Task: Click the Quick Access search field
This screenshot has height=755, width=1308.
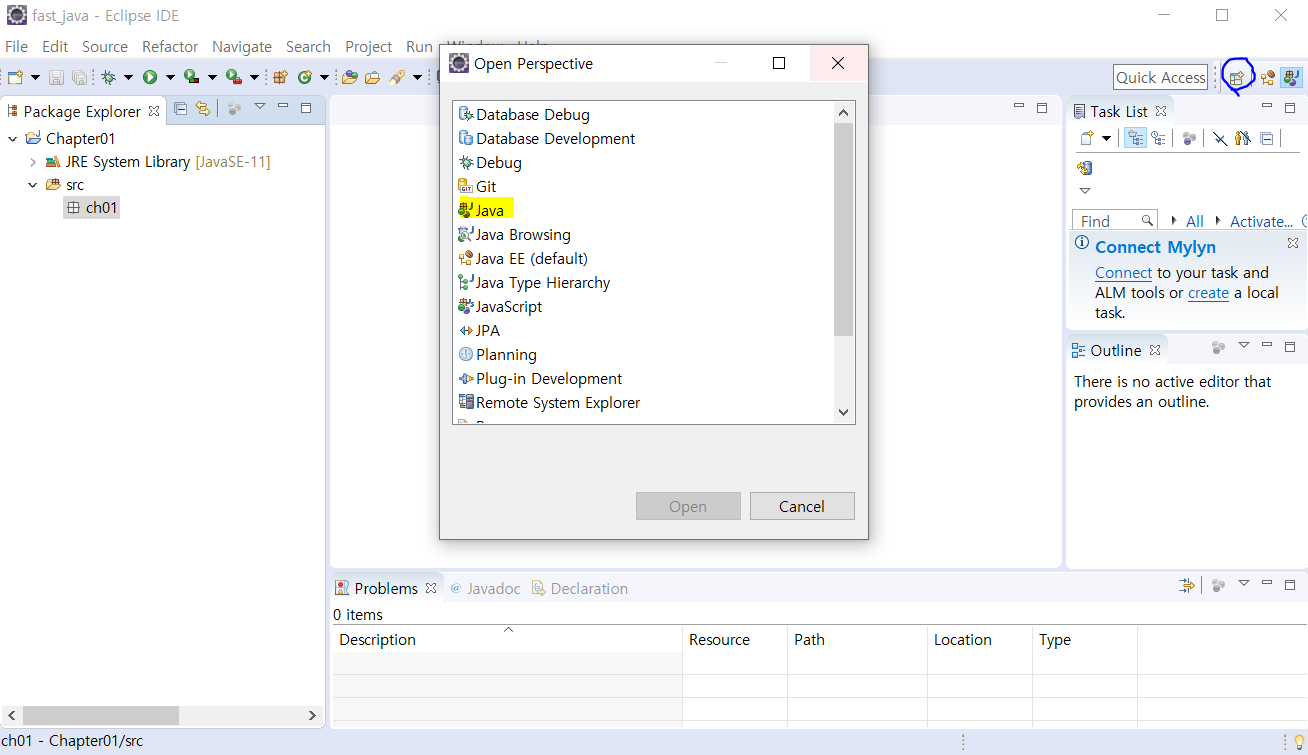Action: coord(1160,77)
